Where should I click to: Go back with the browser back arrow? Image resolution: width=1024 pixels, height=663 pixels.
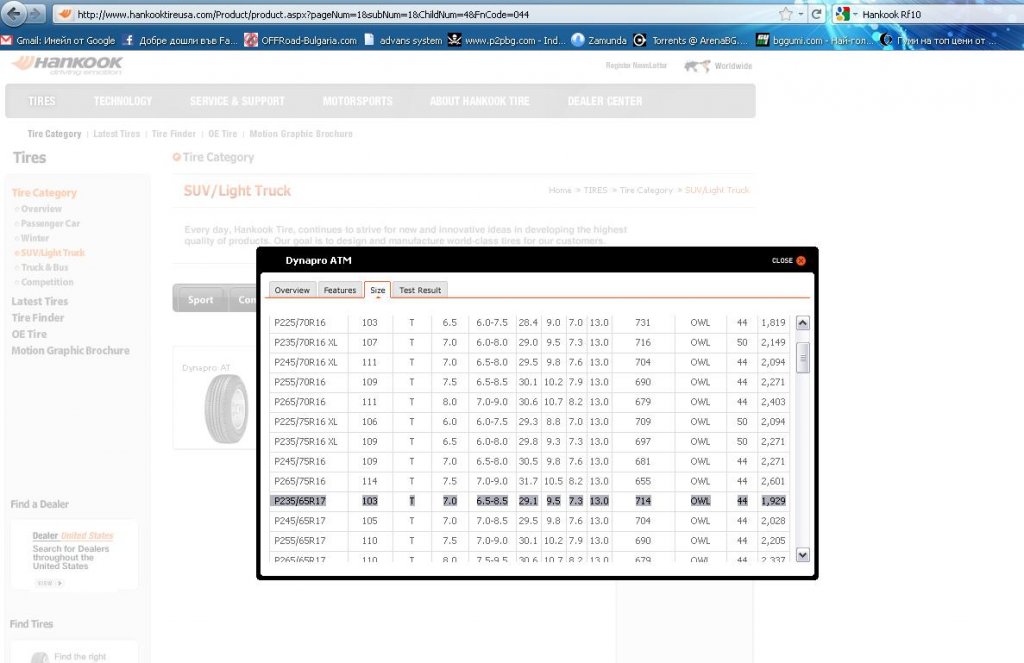[14, 13]
